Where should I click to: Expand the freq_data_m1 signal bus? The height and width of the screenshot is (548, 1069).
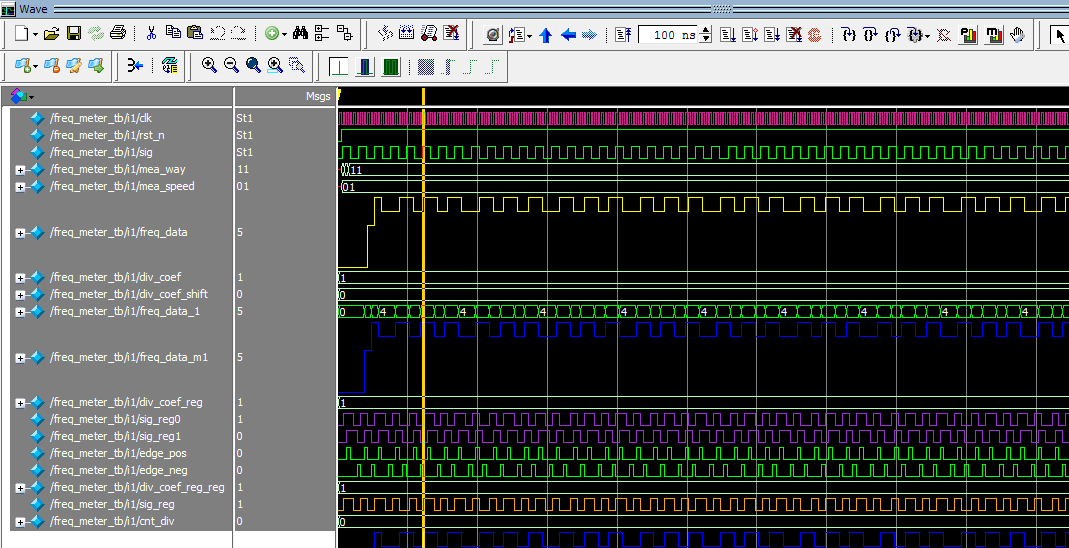click(20, 358)
